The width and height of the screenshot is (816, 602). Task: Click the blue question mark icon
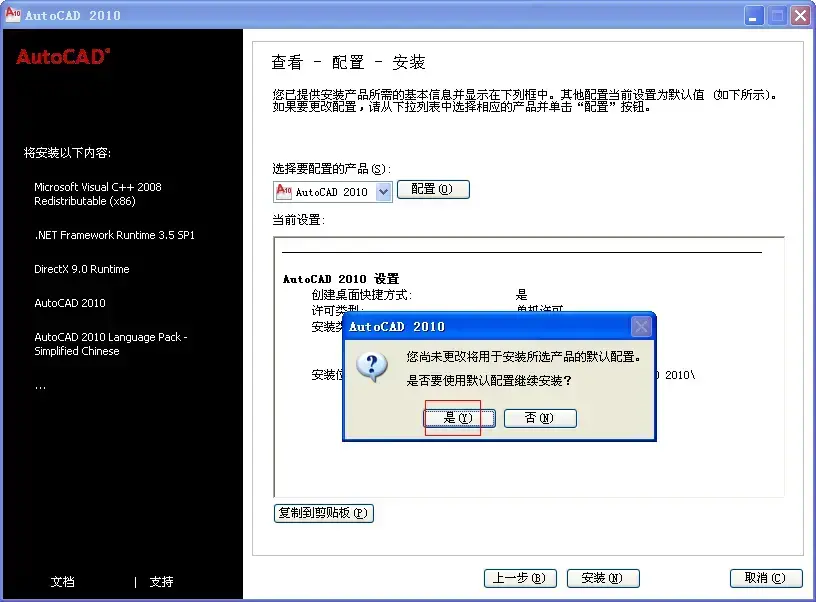[x=372, y=367]
